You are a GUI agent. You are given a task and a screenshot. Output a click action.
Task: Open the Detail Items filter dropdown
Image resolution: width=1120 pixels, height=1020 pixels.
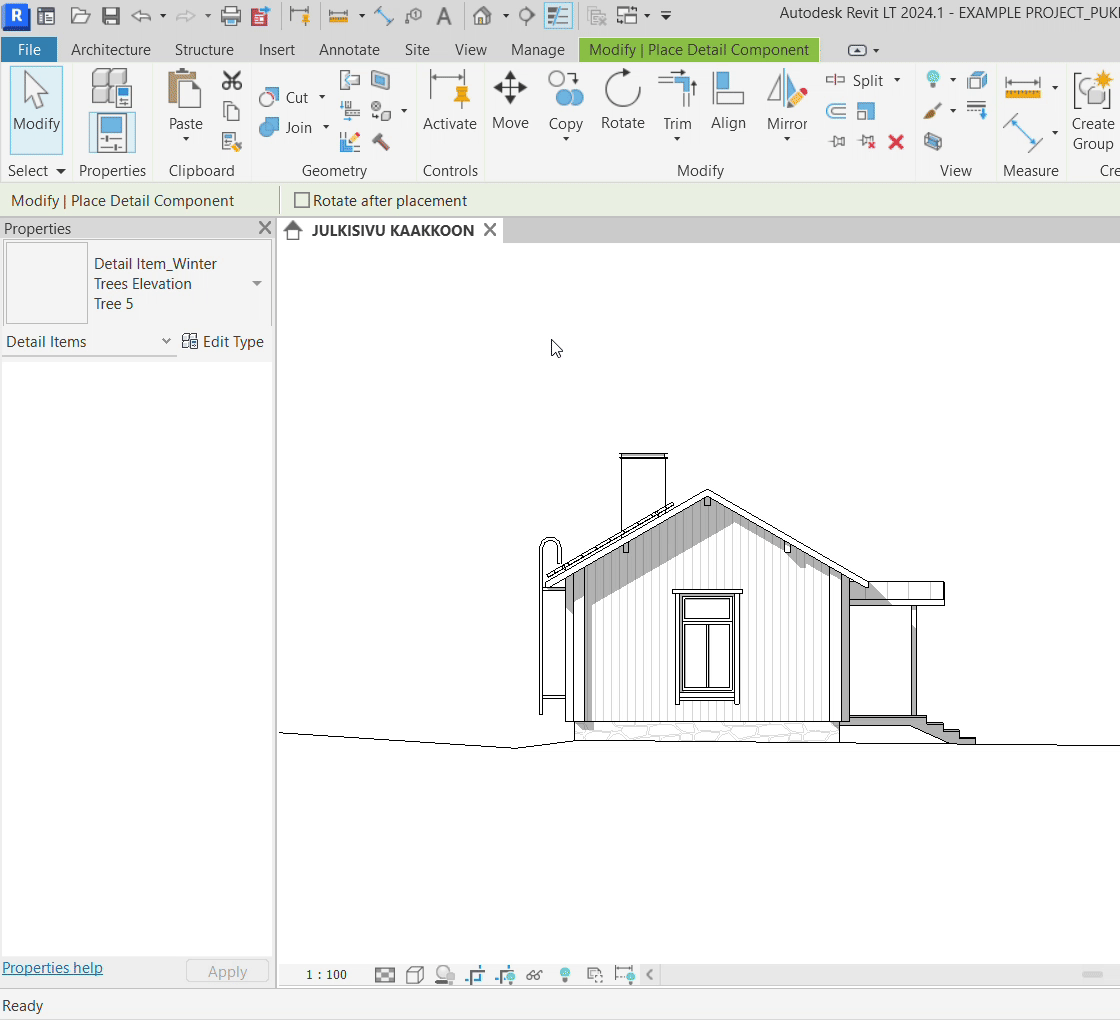coord(166,342)
